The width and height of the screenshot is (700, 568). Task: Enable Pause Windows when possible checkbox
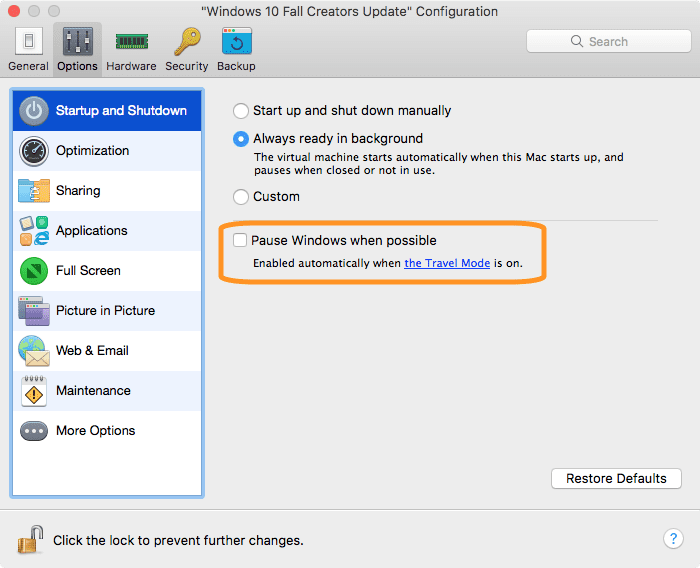pos(240,240)
